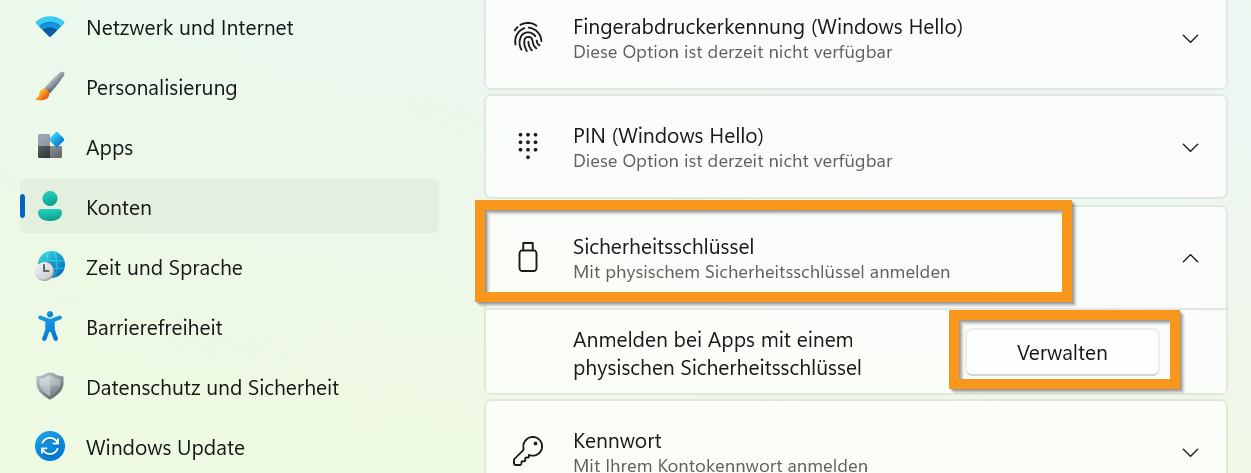
Task: Click the fingerprint icon for Fingerabdruckerkennung
Action: (x=528, y=38)
